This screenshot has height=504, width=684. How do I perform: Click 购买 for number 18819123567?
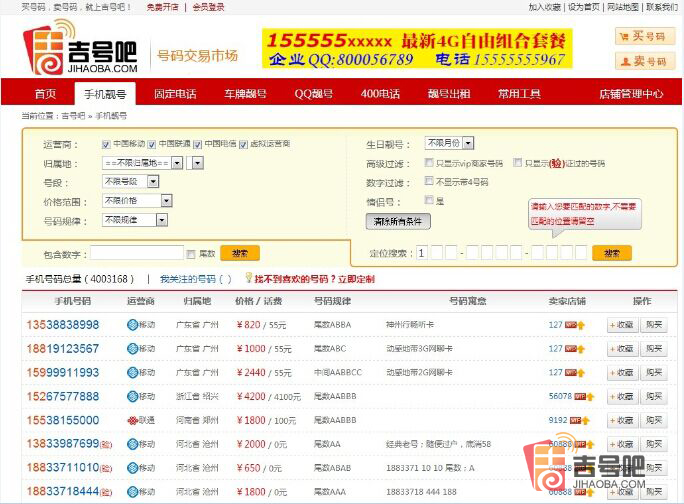pyautogui.click(x=653, y=348)
